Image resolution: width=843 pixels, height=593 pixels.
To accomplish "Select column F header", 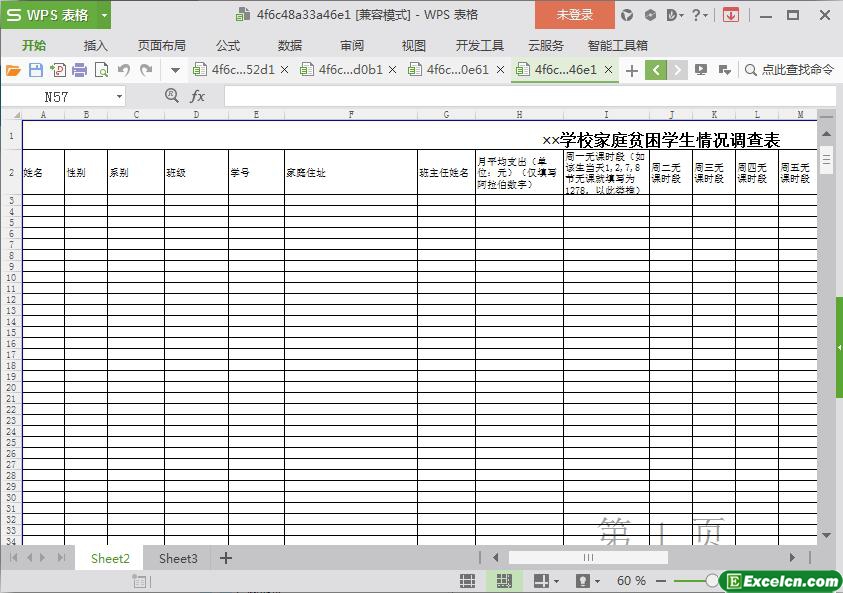I will coord(351,115).
